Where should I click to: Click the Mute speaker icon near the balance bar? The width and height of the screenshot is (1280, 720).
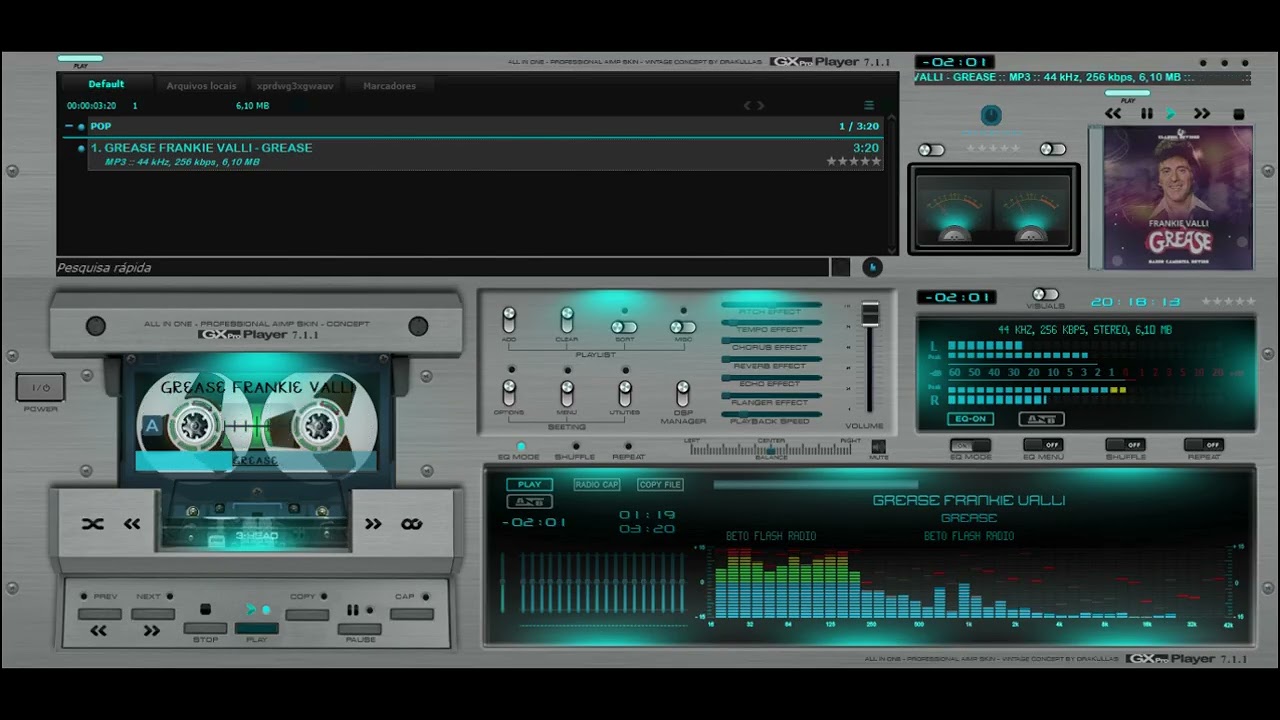click(878, 446)
